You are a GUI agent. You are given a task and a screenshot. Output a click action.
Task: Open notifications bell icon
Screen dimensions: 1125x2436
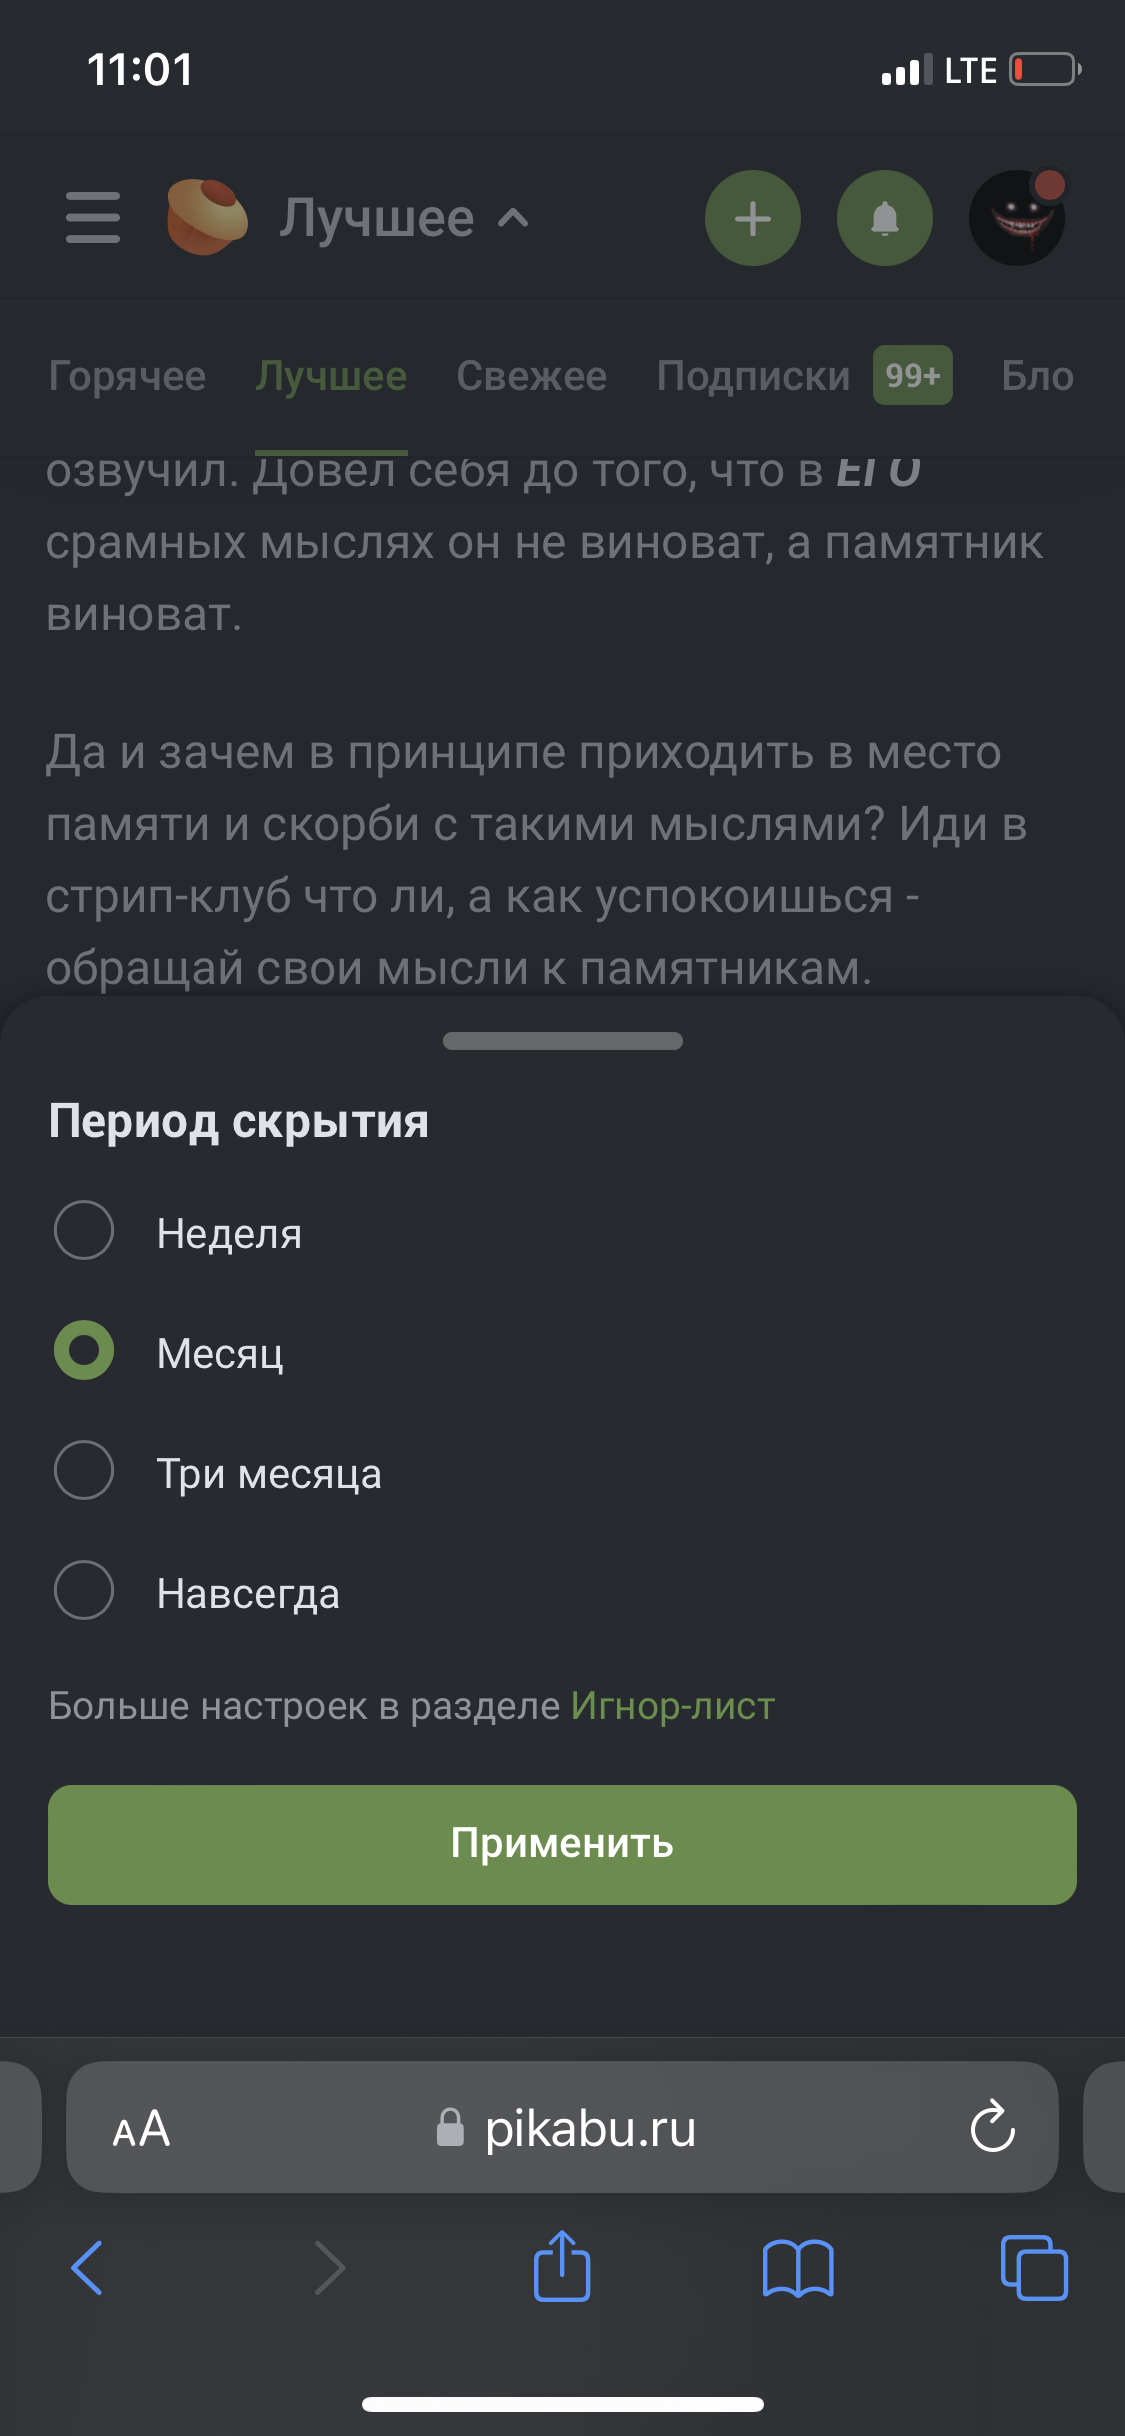pyautogui.click(x=884, y=218)
